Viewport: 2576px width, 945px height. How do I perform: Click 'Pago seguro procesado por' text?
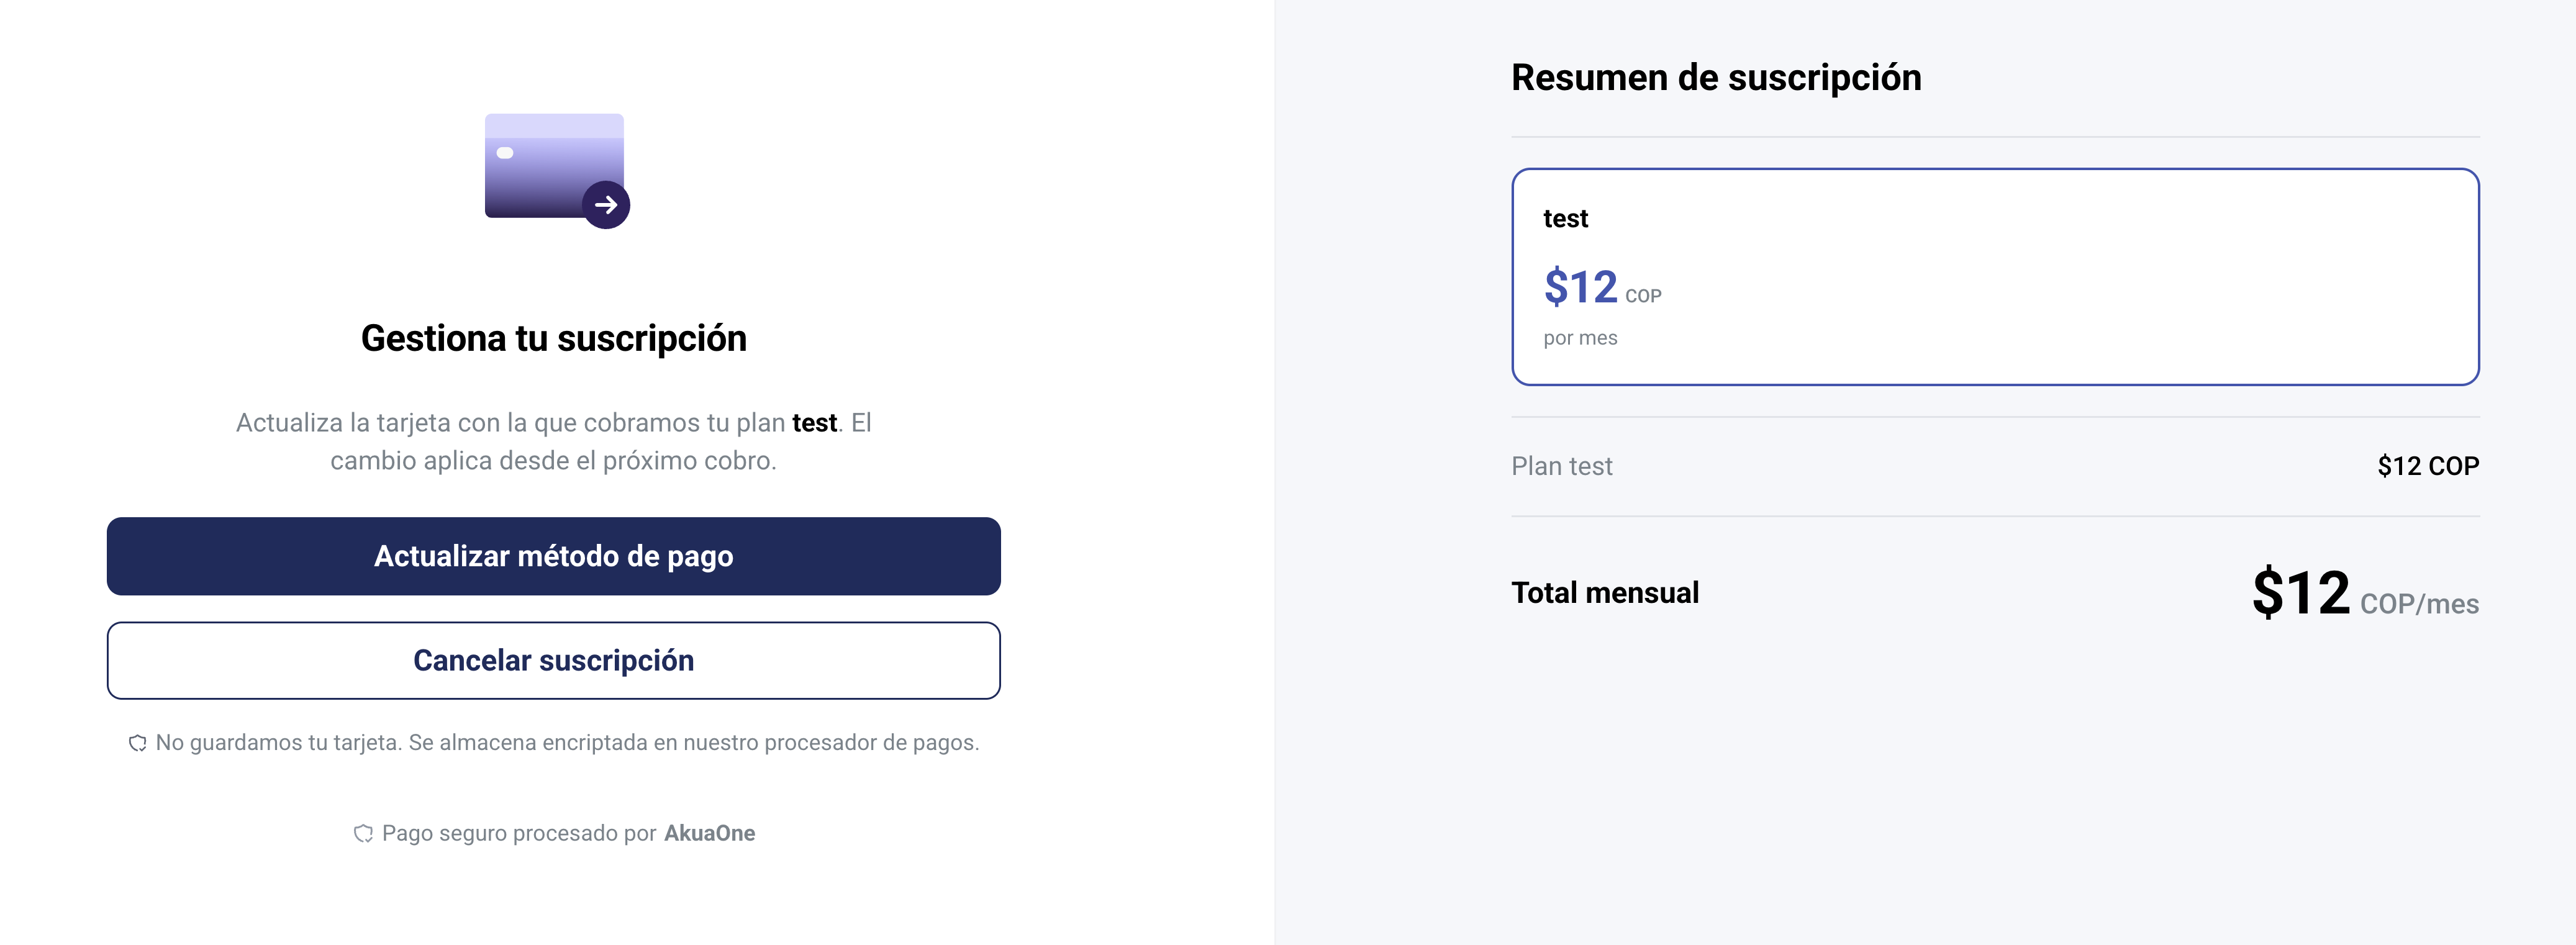(x=519, y=833)
